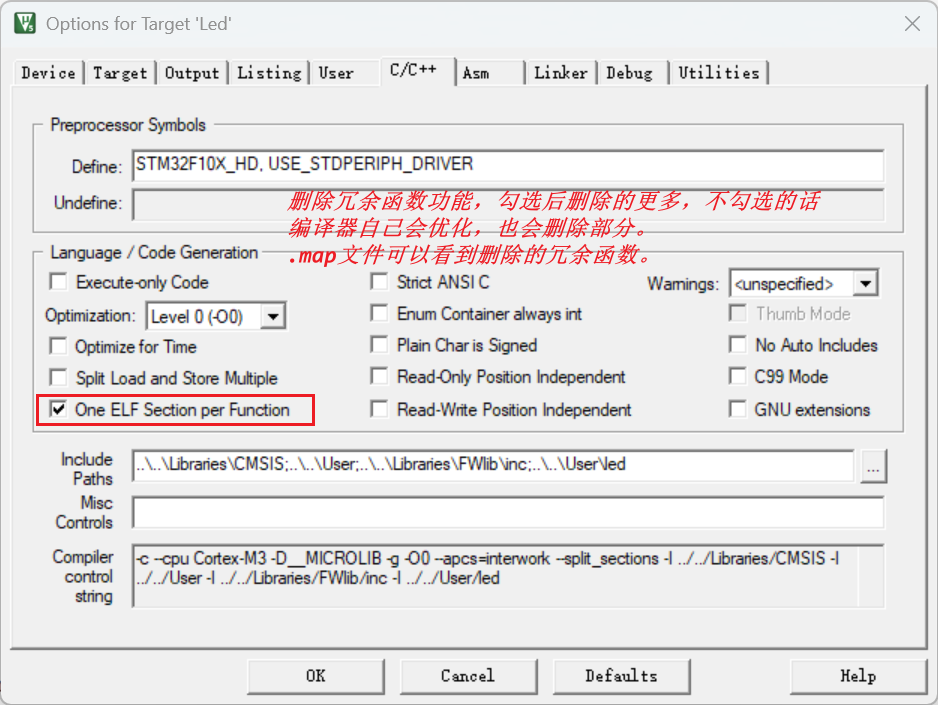Image resolution: width=938 pixels, height=705 pixels.
Task: Go to the Target tab
Action: pyautogui.click(x=120, y=73)
